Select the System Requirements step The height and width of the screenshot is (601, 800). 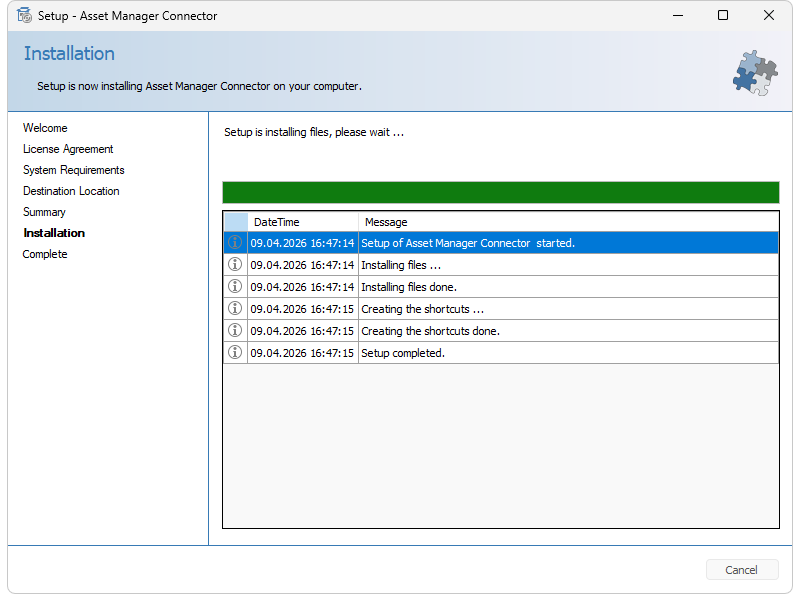(73, 170)
